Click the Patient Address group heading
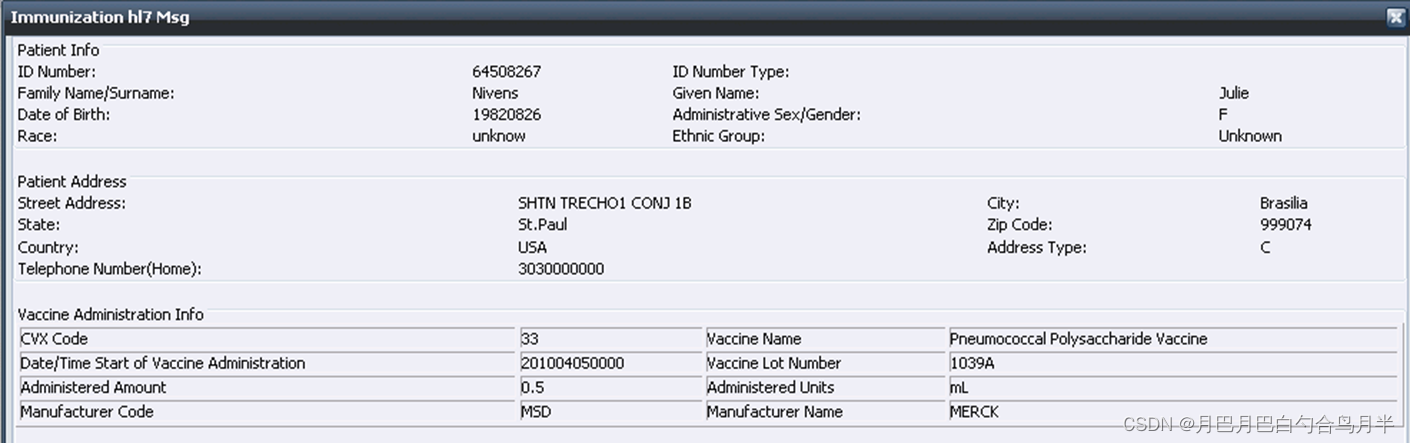The image size is (1410, 443). pyautogui.click(x=72, y=182)
